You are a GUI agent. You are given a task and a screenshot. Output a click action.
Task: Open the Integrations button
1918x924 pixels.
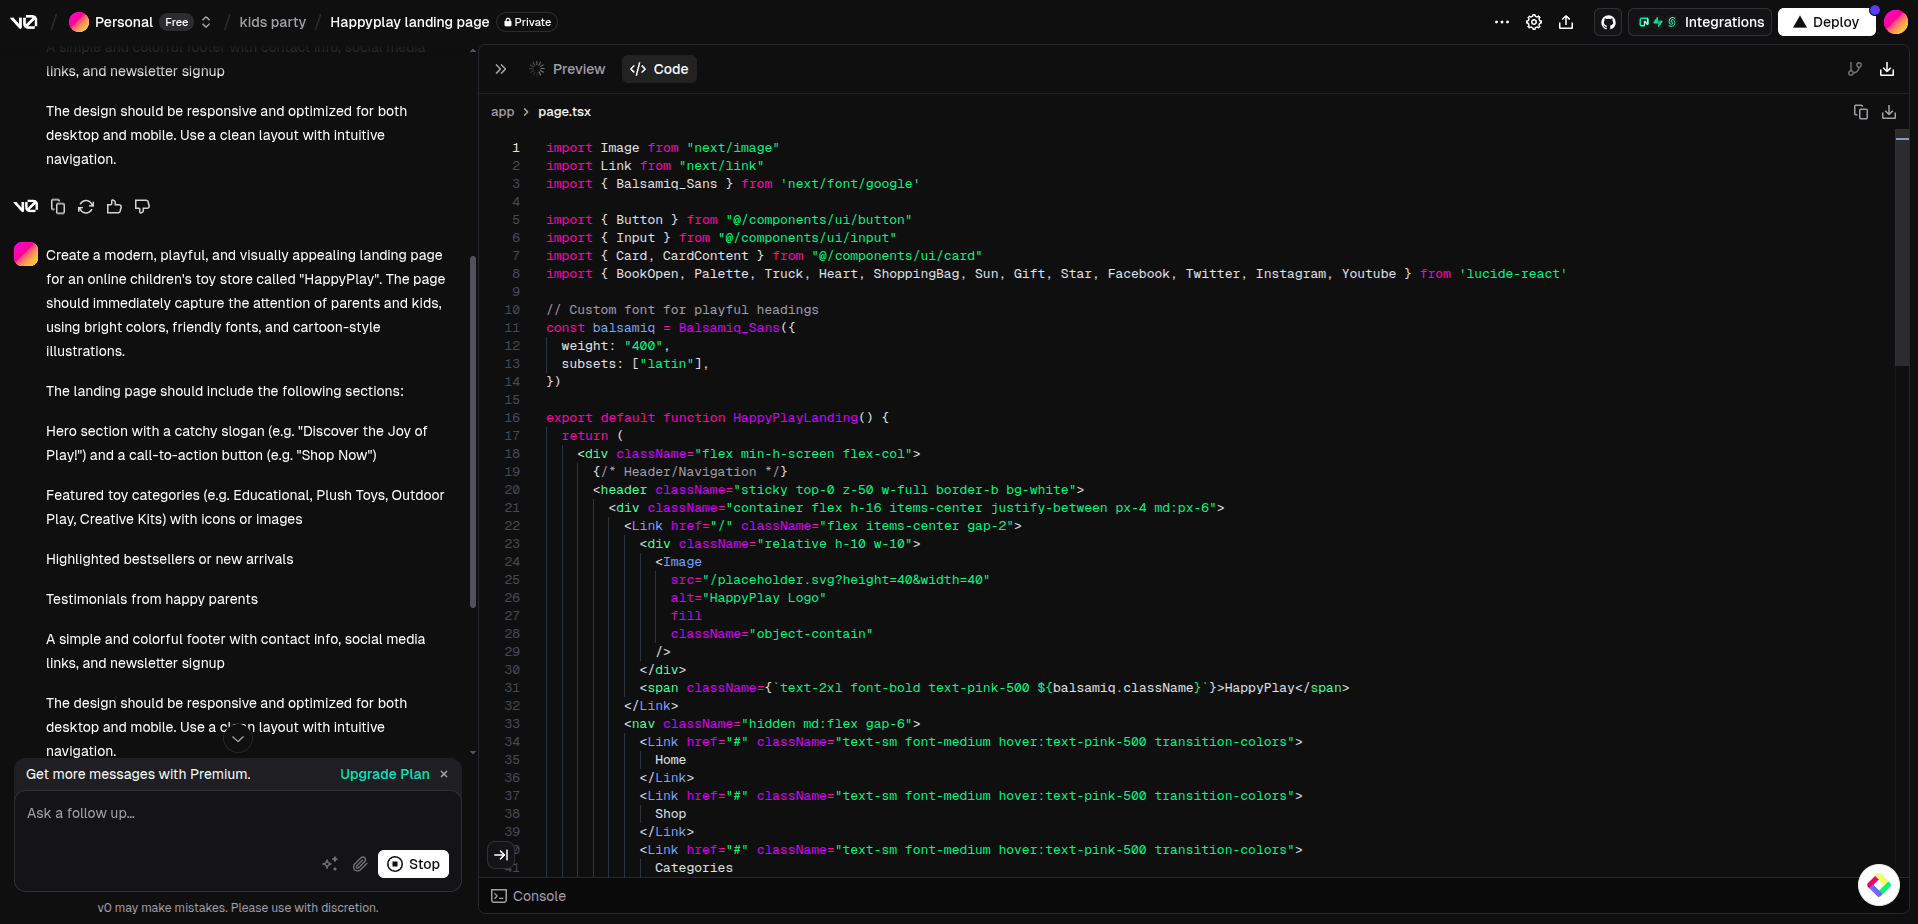point(1701,22)
